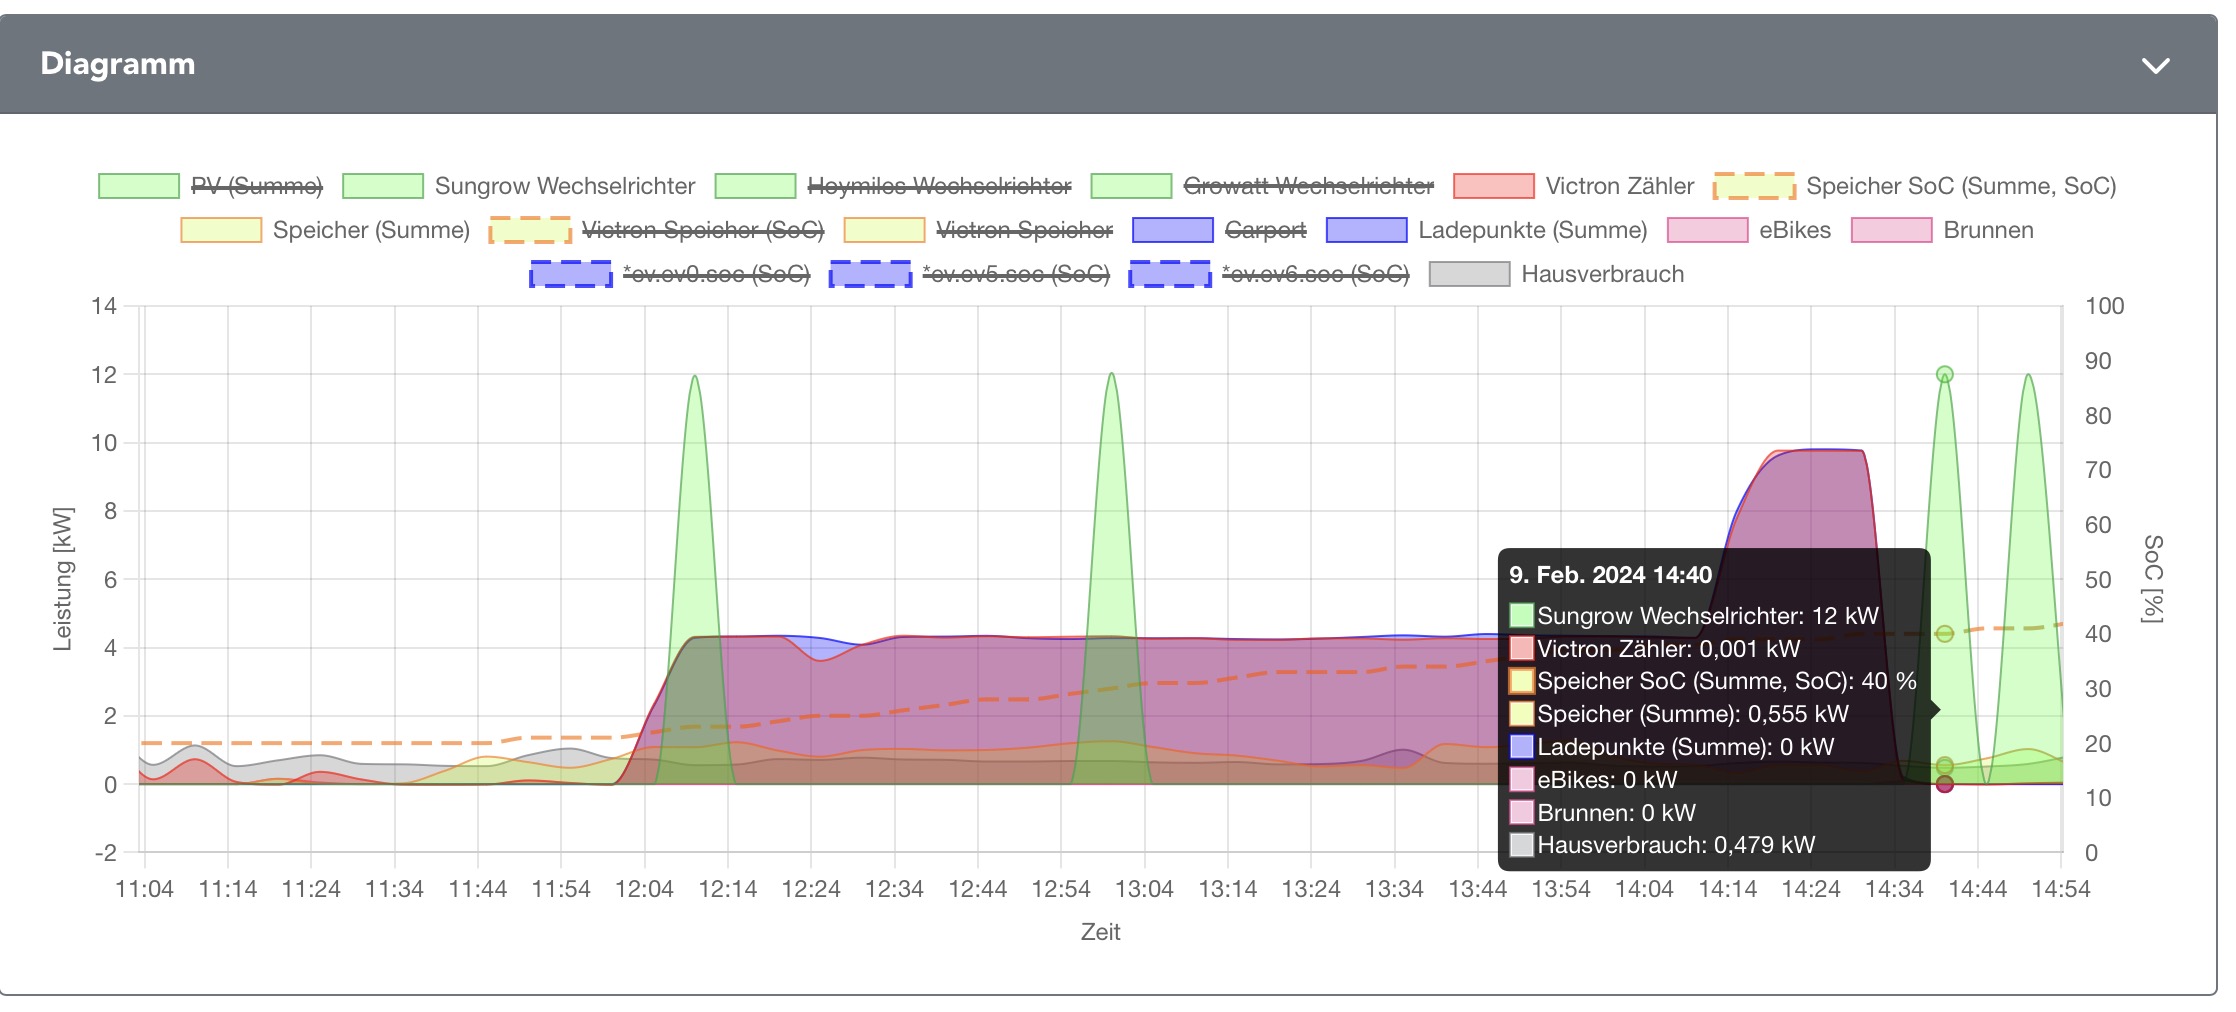The width and height of the screenshot is (2236, 1012).
Task: Toggle the Speicher (Summe) legend item
Action: pyautogui.click(x=370, y=231)
